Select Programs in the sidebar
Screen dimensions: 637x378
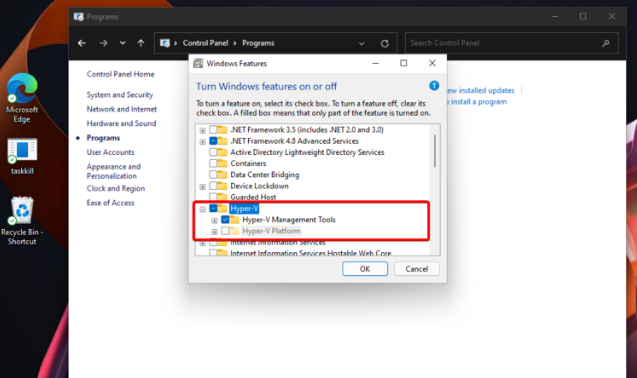(103, 138)
